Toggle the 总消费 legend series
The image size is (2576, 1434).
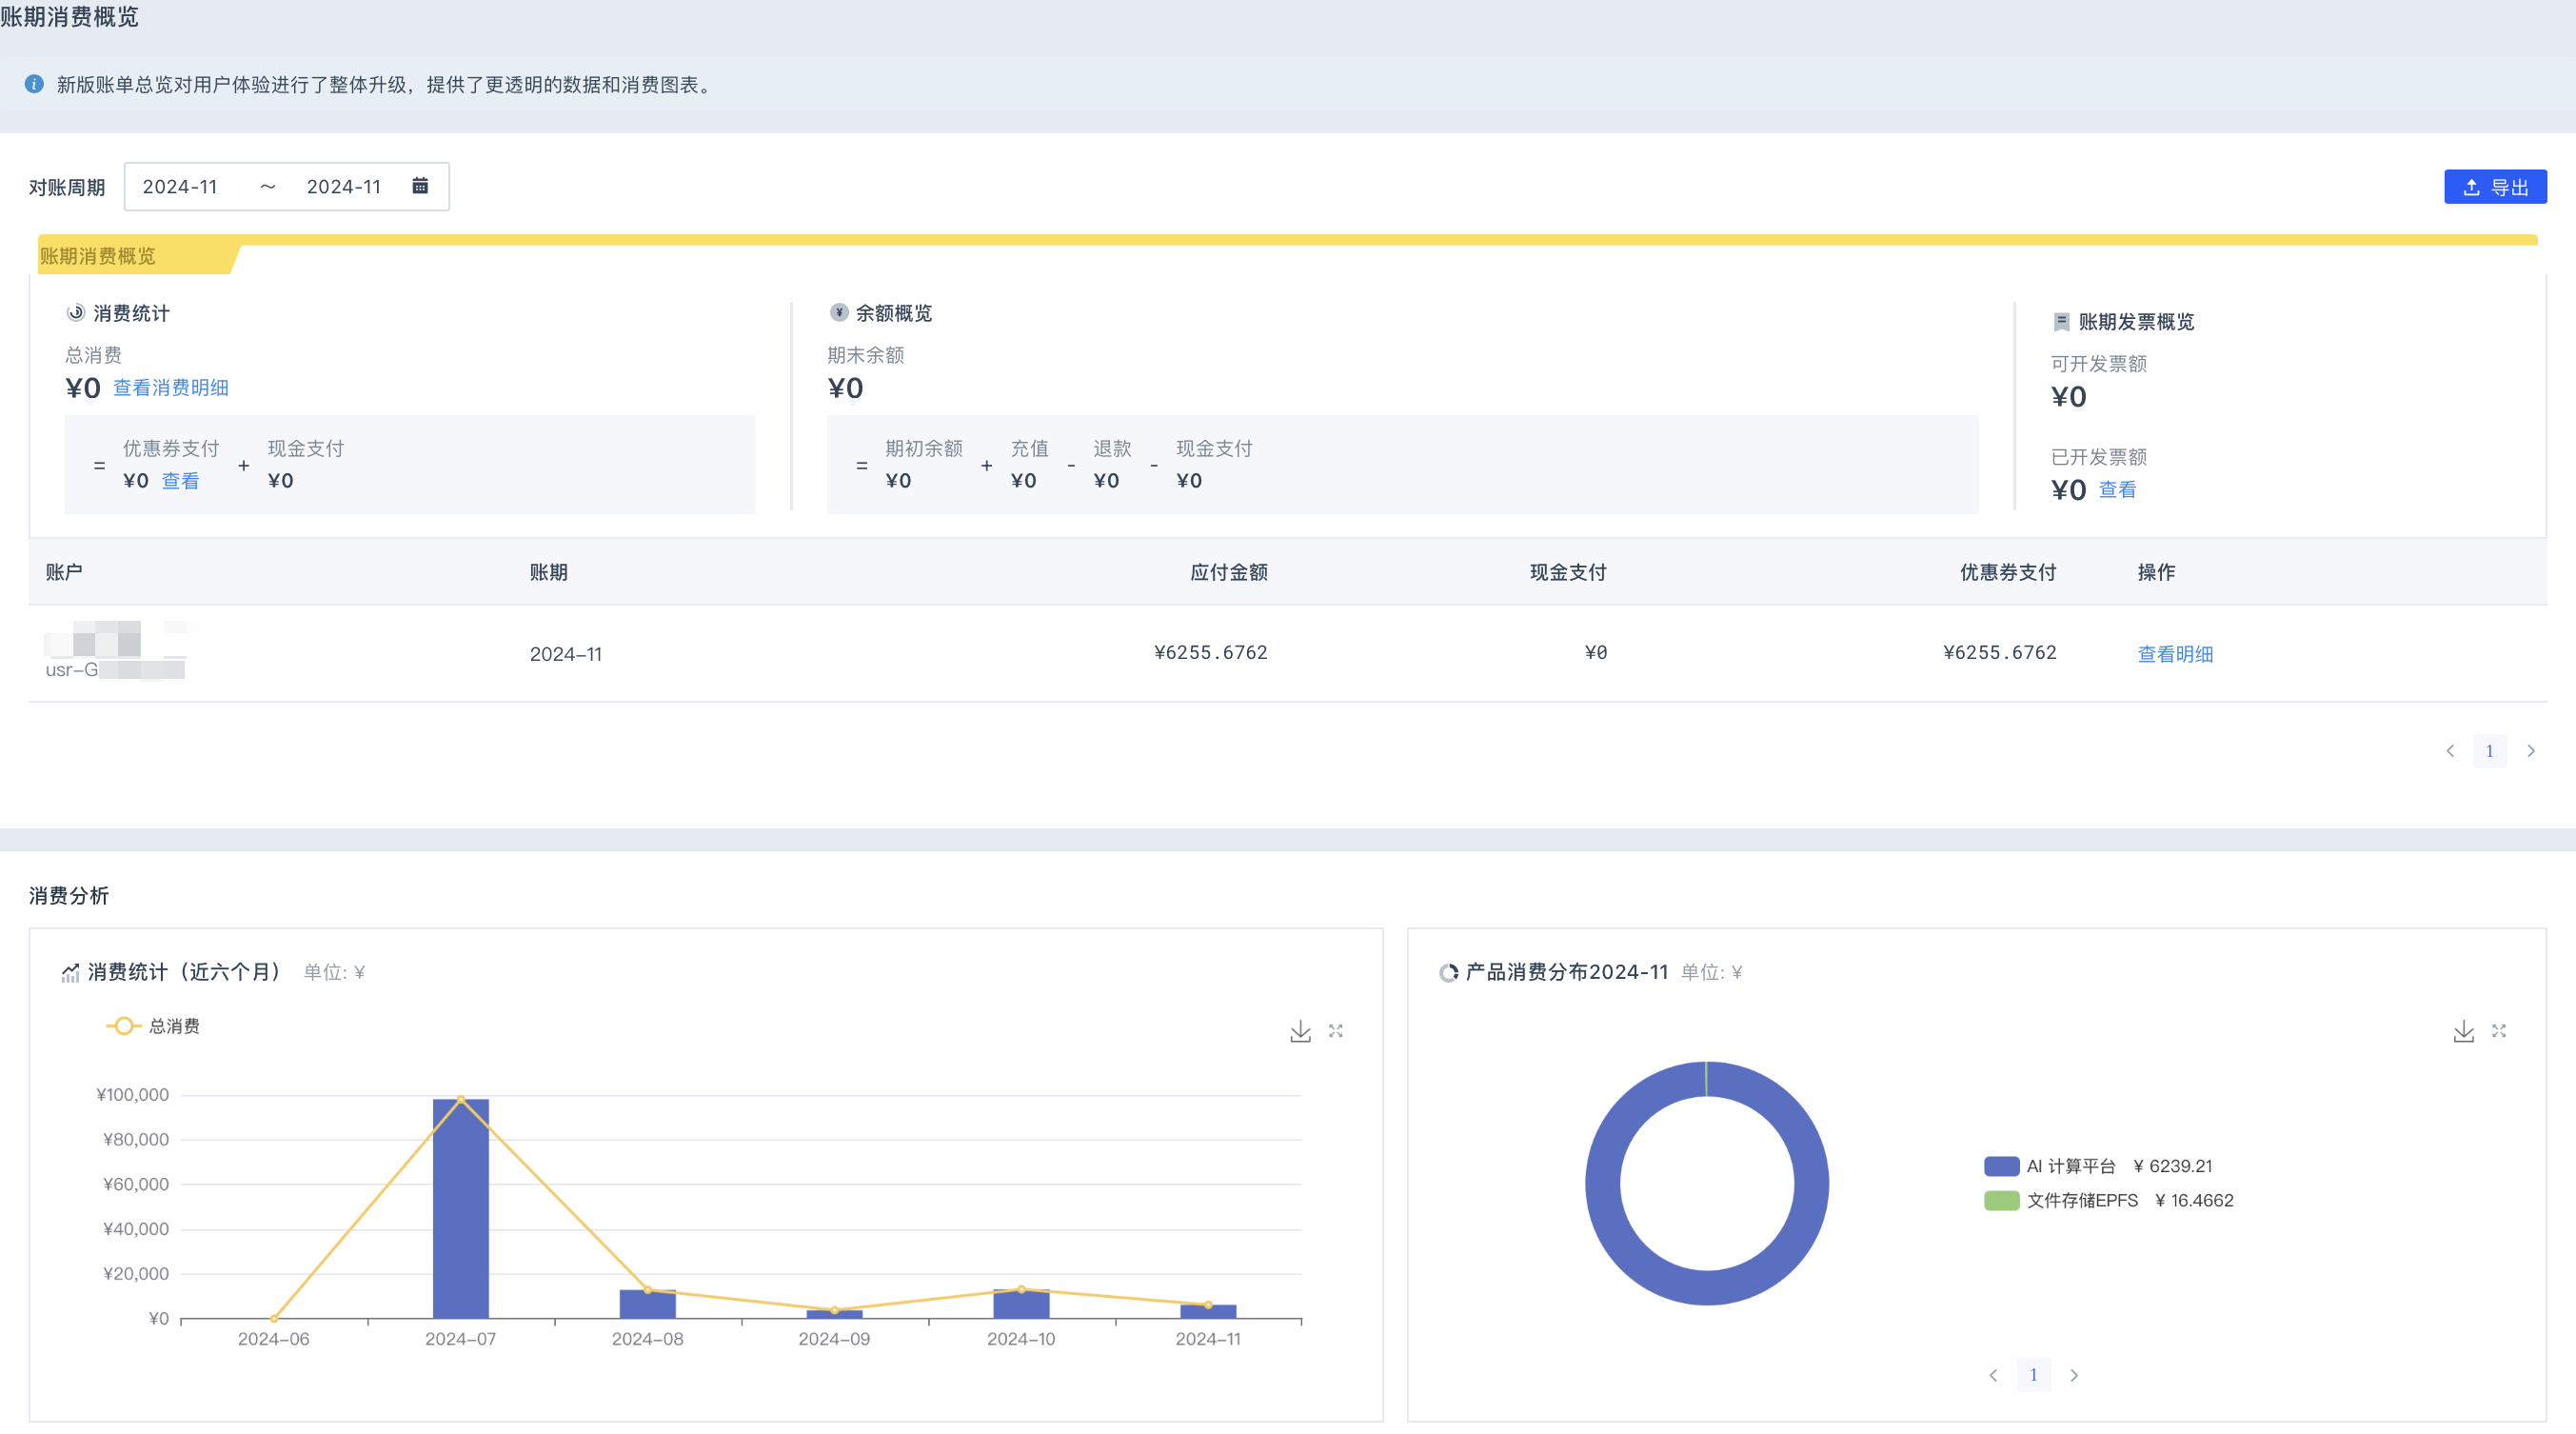coord(153,1026)
